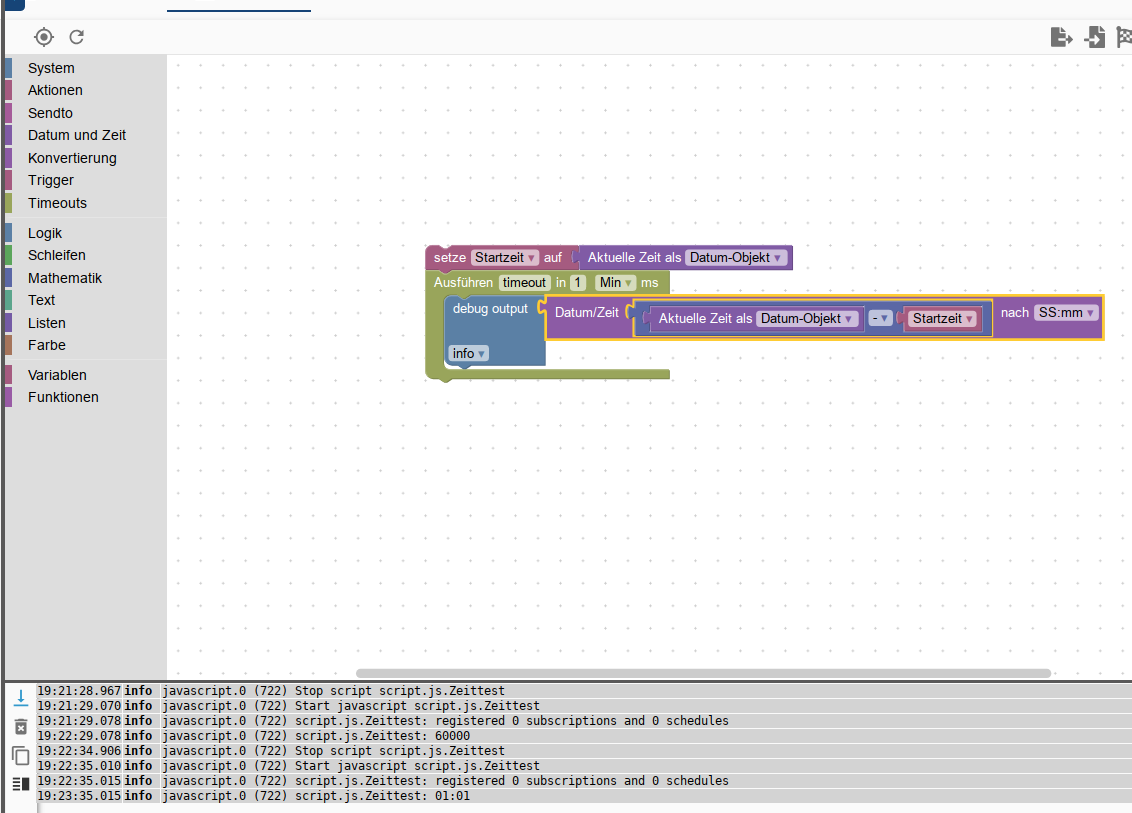Click the refresh icon in the toolbar
Viewport: 1132px width, 813px height.
pyautogui.click(x=76, y=37)
